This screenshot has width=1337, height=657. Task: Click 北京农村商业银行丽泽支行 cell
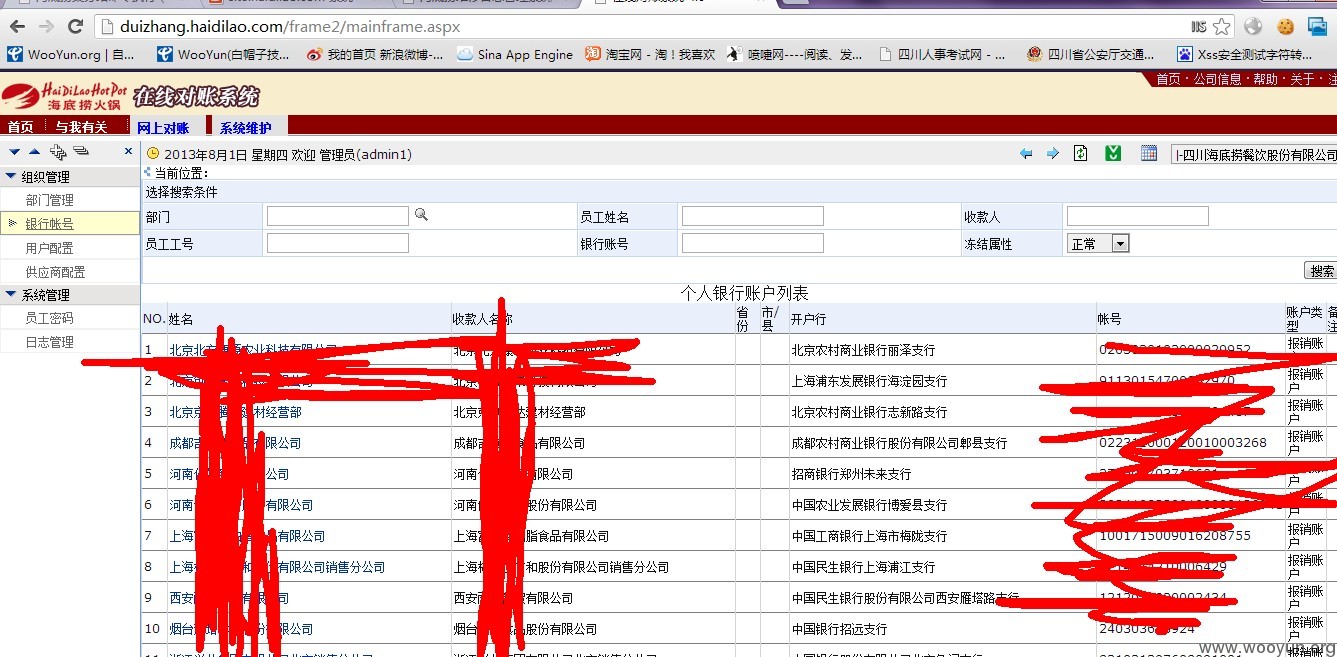click(863, 350)
